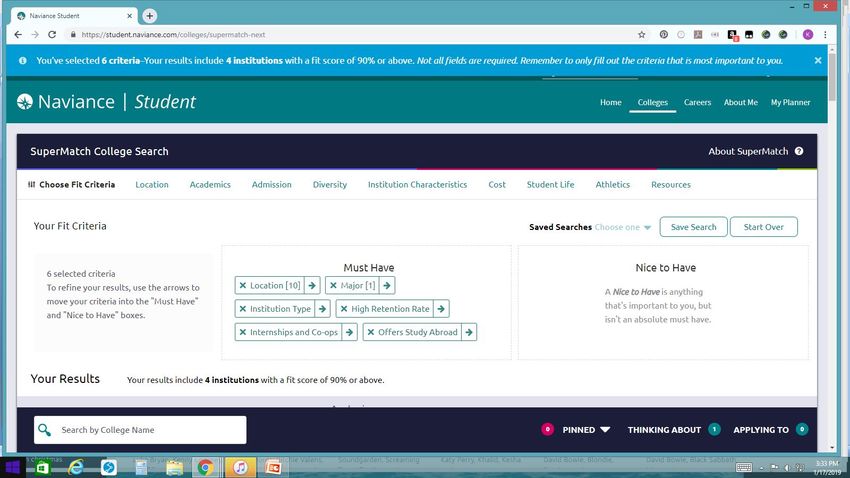Screen dimensions: 850x478
Task: Remove the Internships and Co-ops criterion
Action: point(243,332)
